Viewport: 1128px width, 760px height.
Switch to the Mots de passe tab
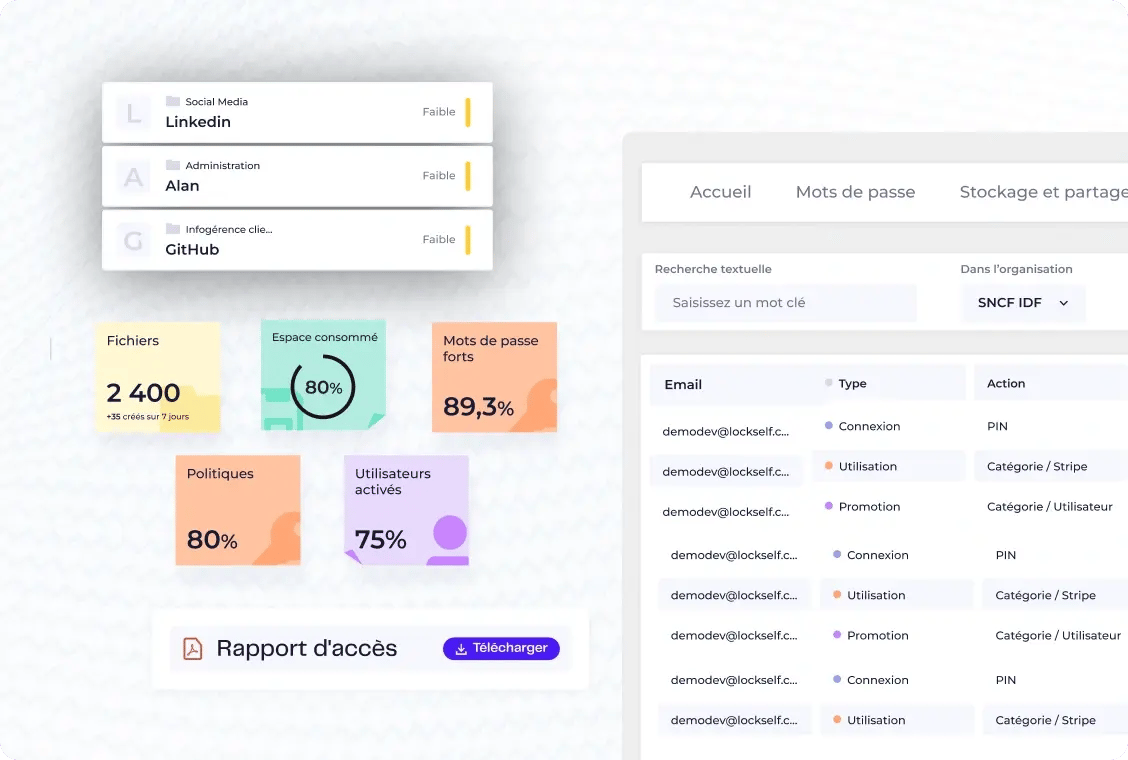point(855,192)
